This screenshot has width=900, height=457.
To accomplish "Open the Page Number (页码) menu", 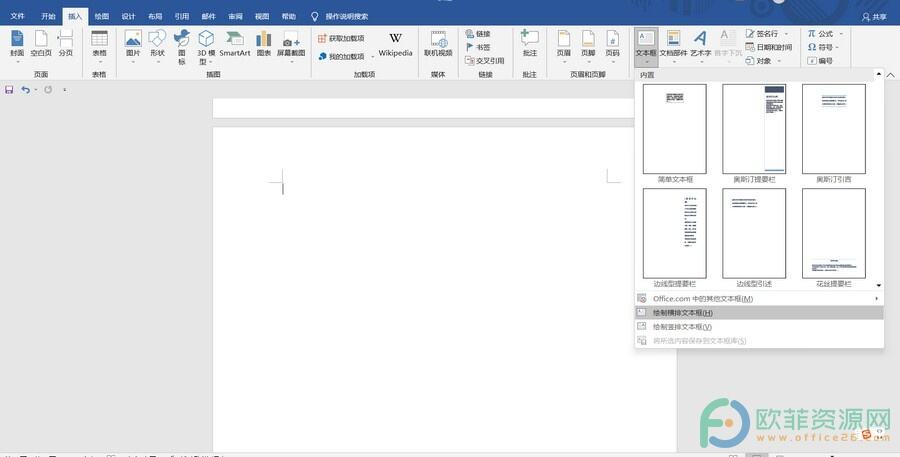I will pos(612,46).
